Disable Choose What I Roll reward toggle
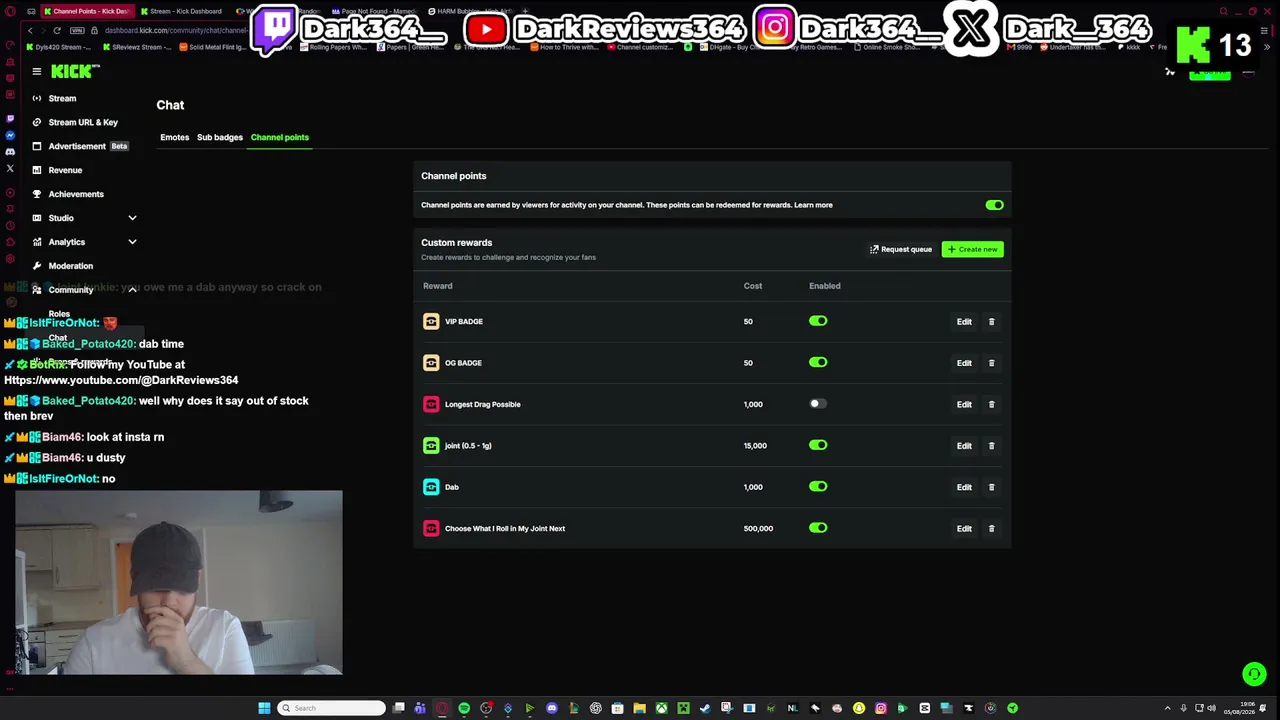 (818, 528)
